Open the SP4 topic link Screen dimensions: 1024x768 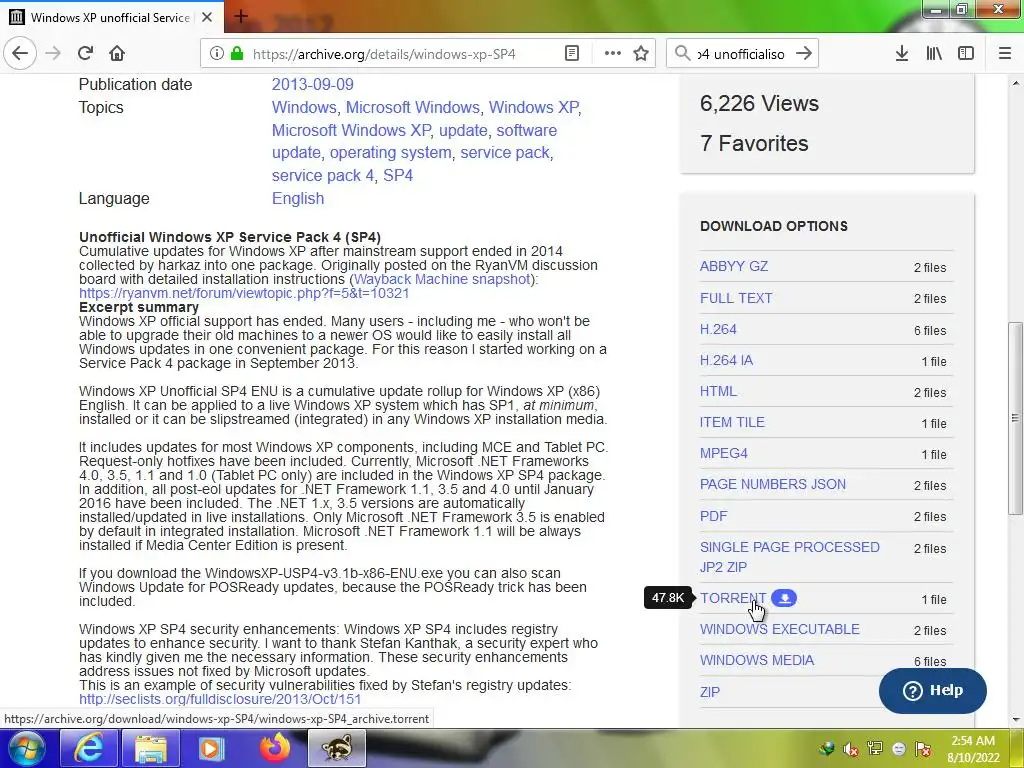pos(398,175)
